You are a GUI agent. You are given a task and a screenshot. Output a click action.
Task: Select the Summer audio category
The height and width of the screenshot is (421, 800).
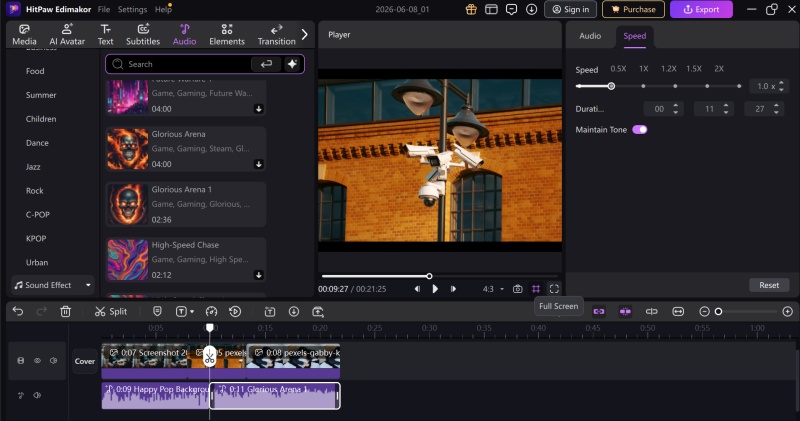(x=41, y=95)
